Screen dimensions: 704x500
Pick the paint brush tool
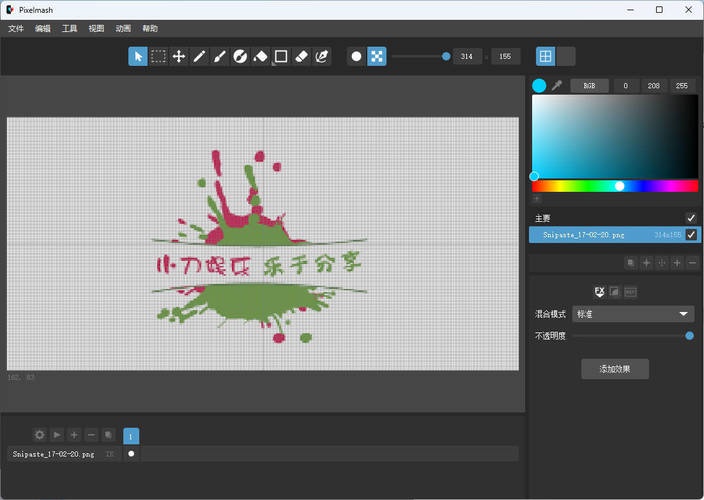[219, 56]
